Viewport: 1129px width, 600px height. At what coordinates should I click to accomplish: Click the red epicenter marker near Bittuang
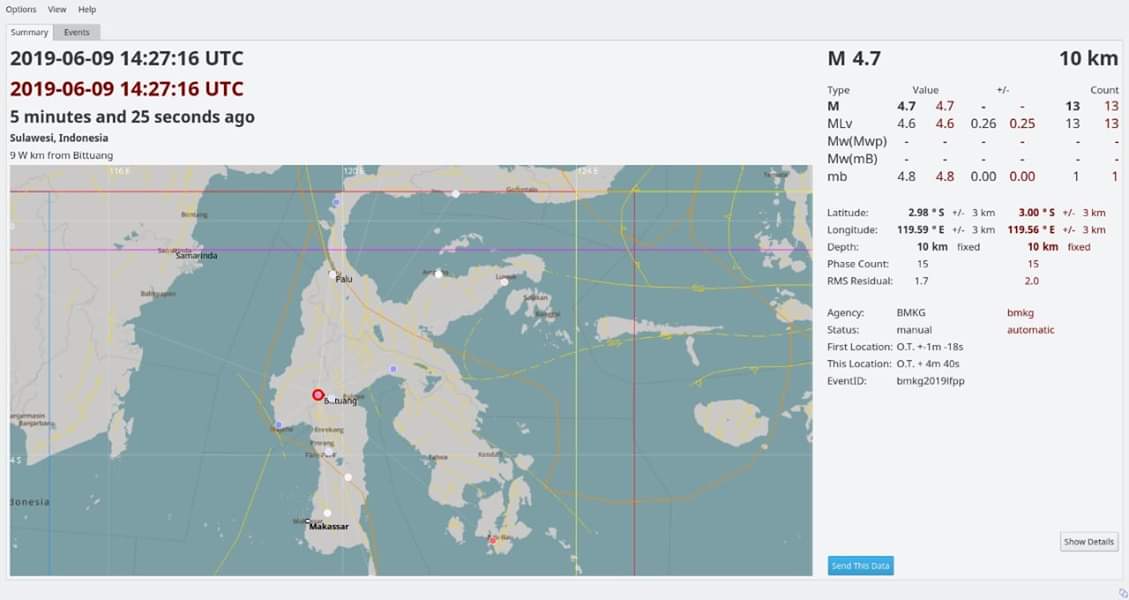pyautogui.click(x=317, y=394)
